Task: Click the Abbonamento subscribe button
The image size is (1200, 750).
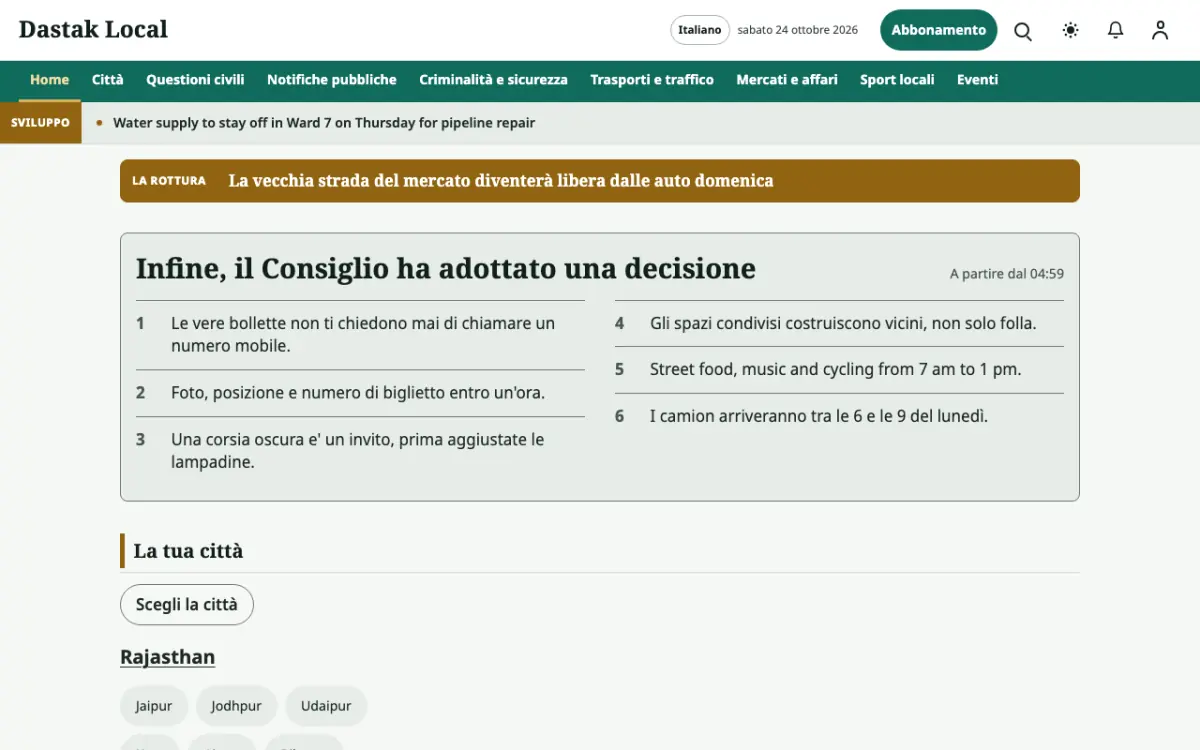Action: coord(939,30)
